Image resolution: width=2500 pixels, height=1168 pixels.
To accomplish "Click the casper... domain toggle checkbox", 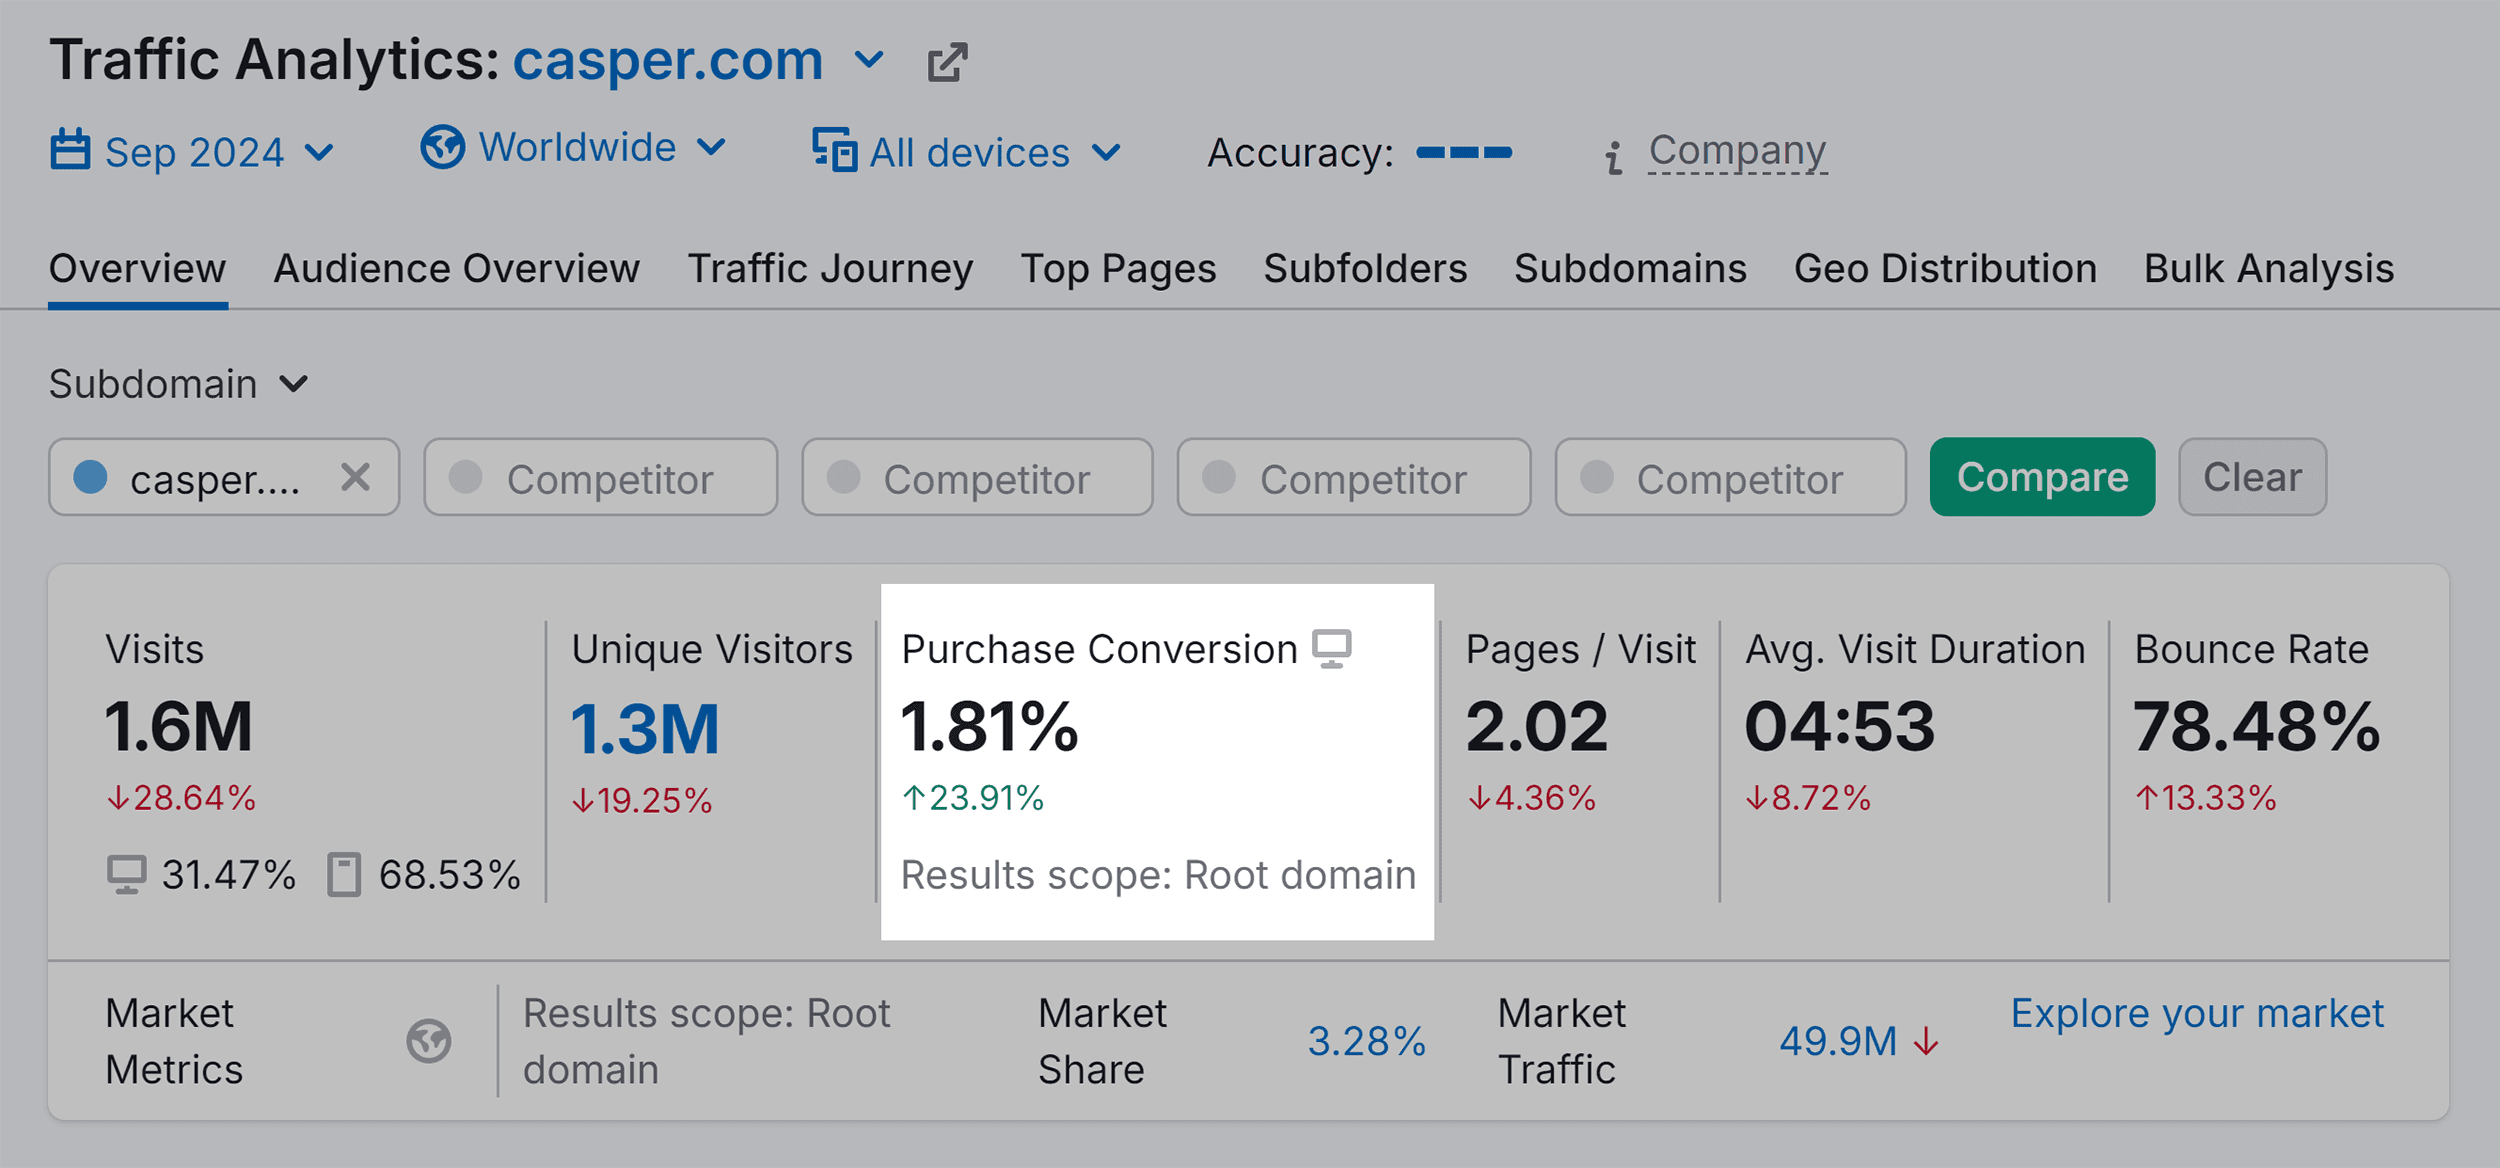I will (x=91, y=476).
